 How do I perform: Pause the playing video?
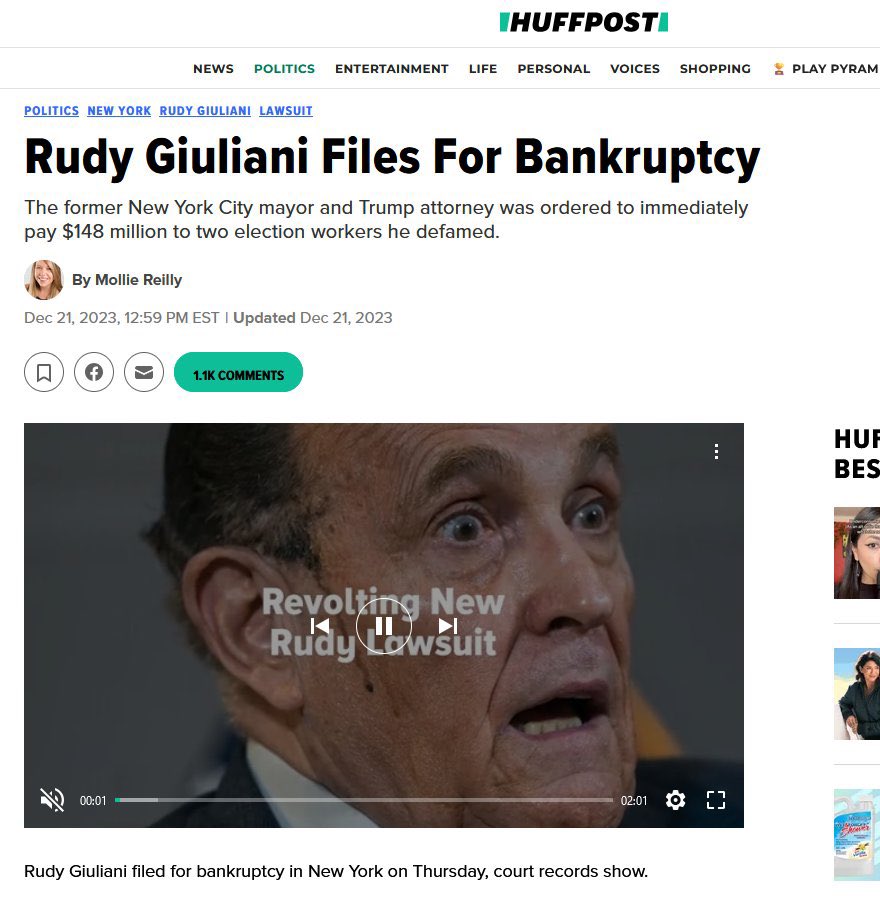384,626
